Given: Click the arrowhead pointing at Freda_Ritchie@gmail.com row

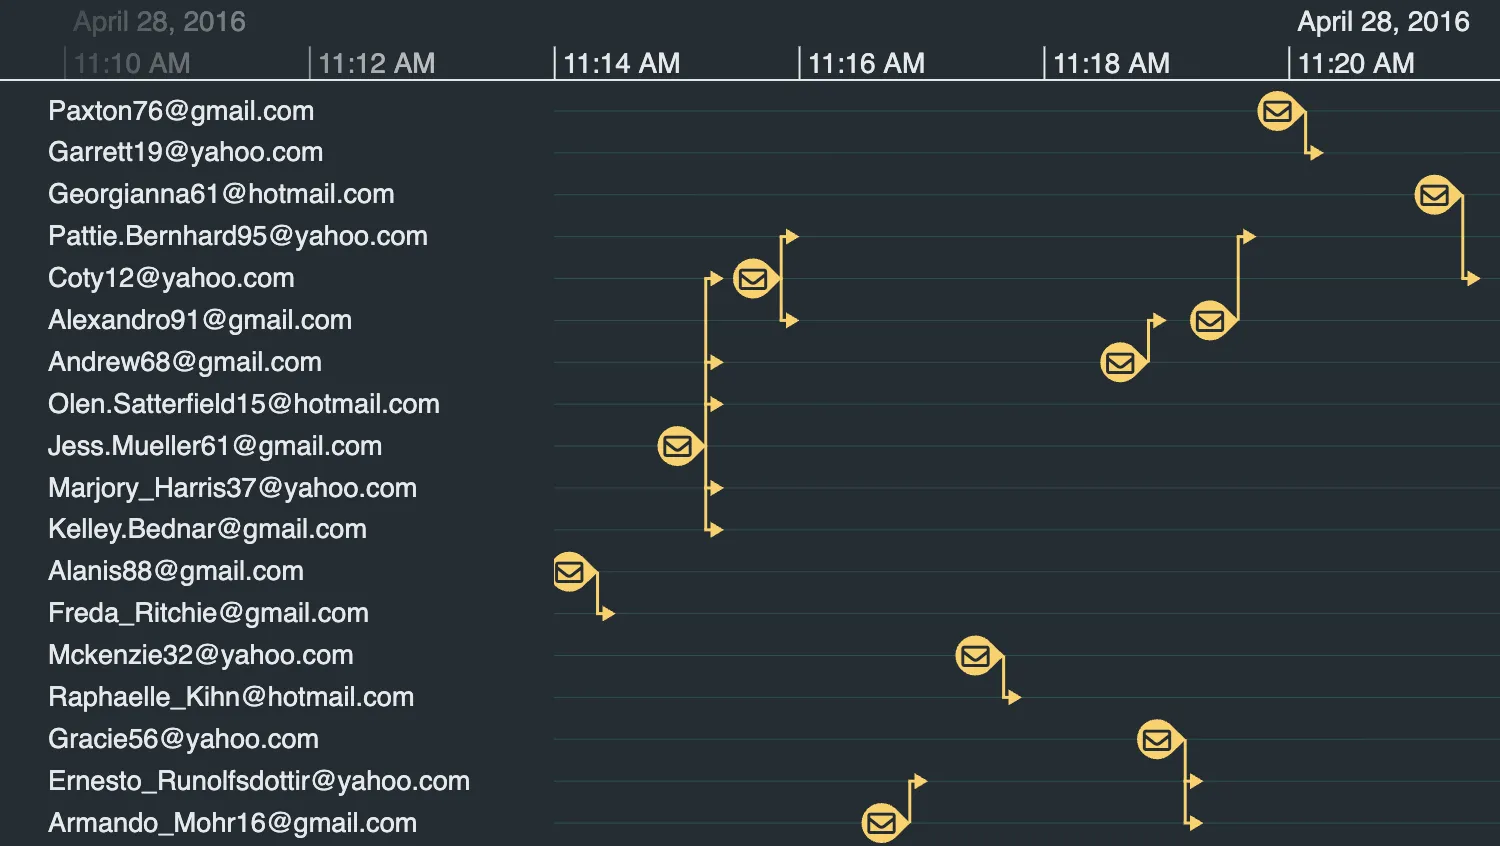Looking at the screenshot, I should pyautogui.click(x=608, y=614).
